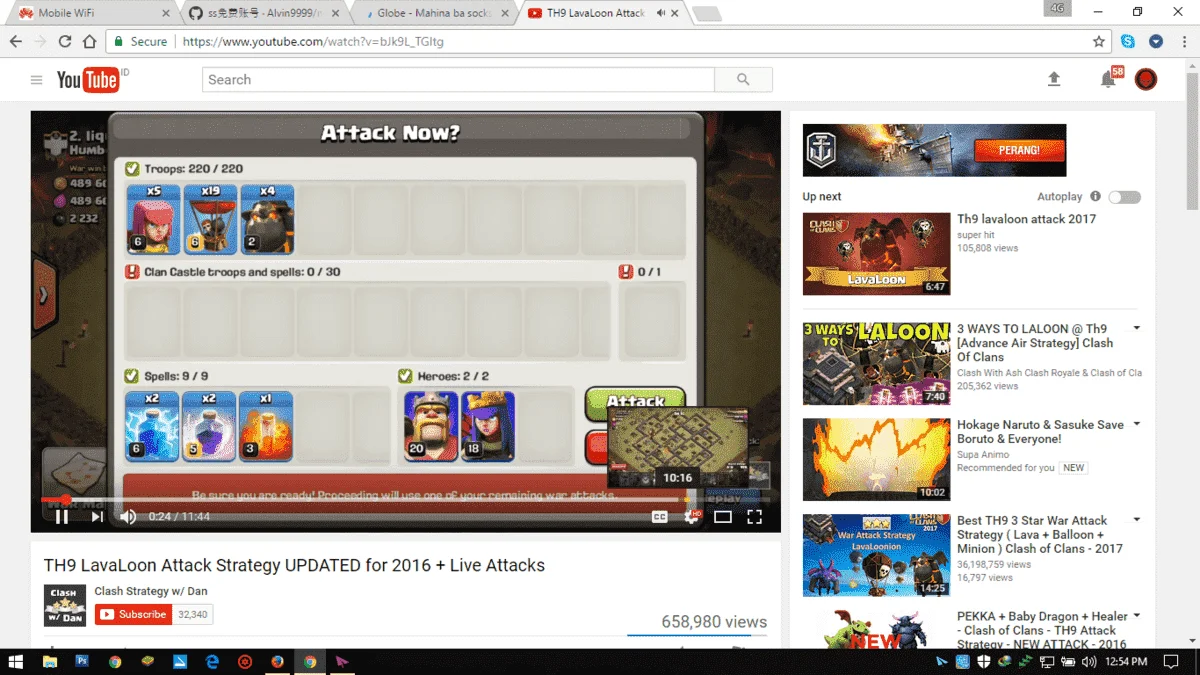Show Autoplay info icon
The width and height of the screenshot is (1200, 675).
click(x=1095, y=197)
